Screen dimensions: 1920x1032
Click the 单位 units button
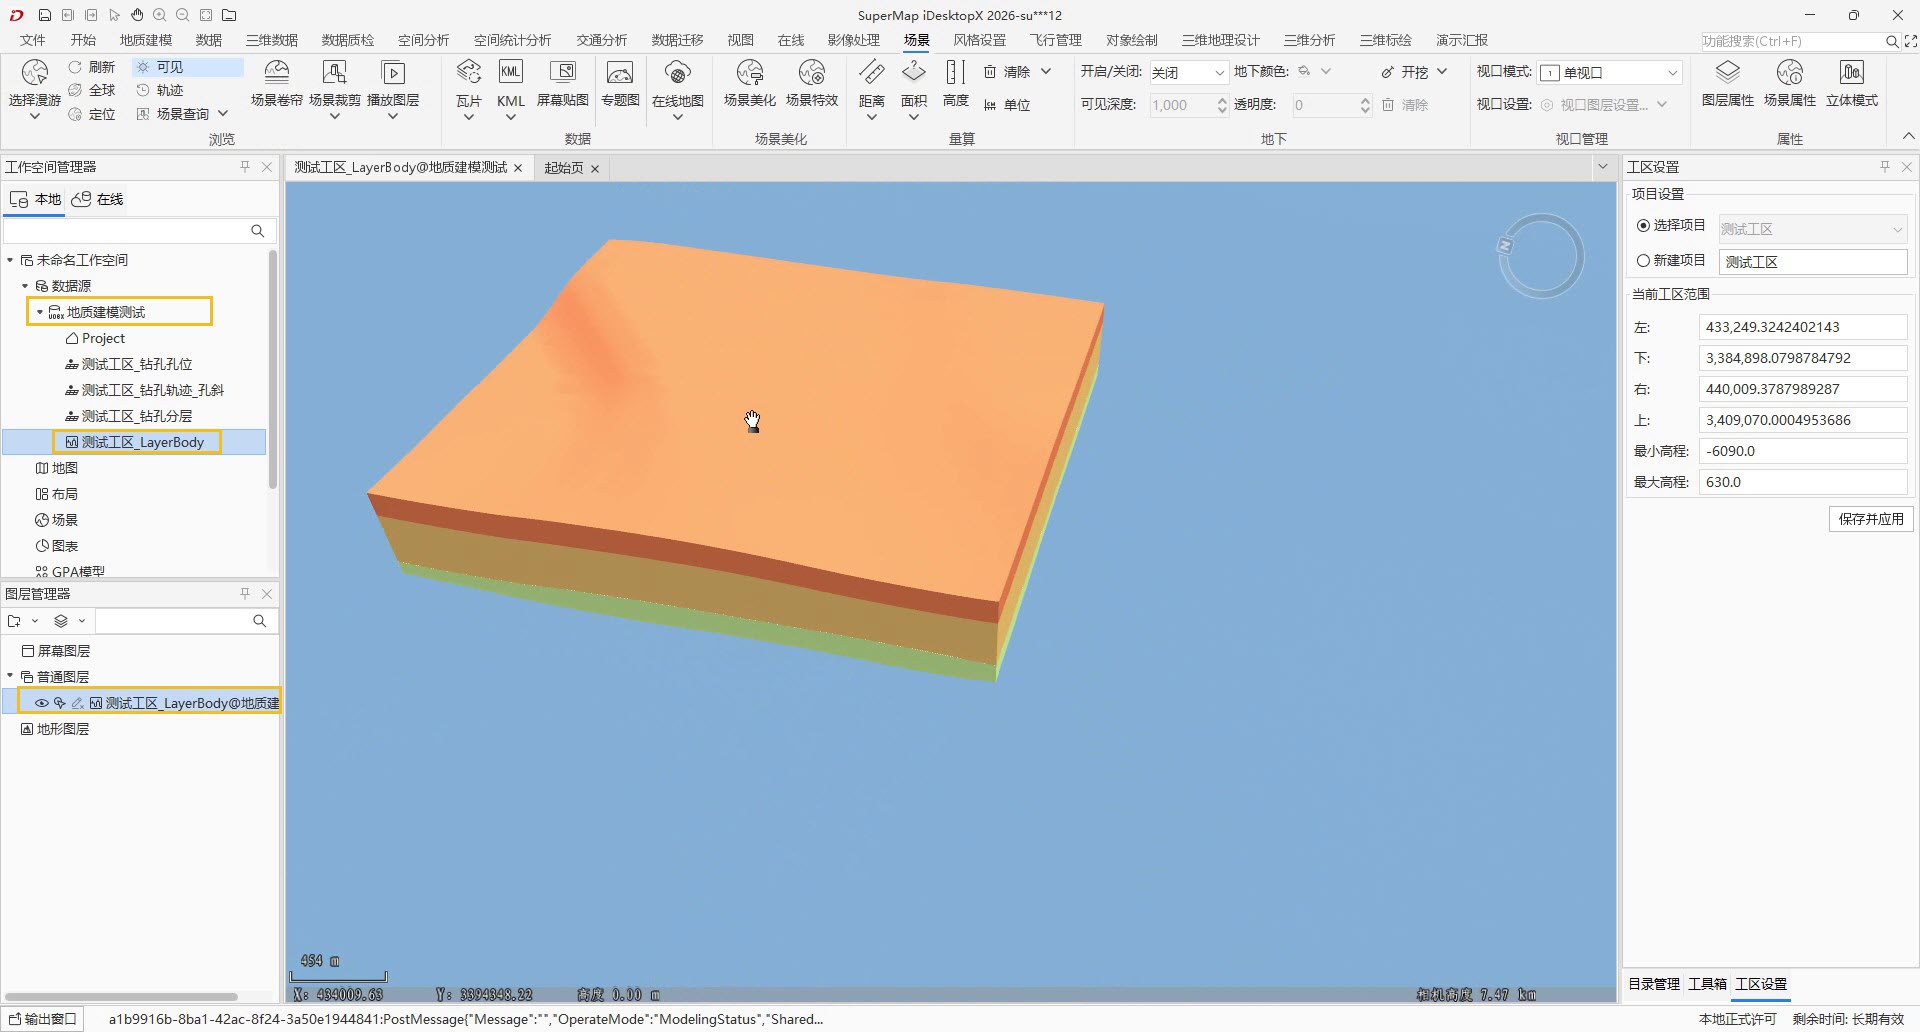[1007, 105]
